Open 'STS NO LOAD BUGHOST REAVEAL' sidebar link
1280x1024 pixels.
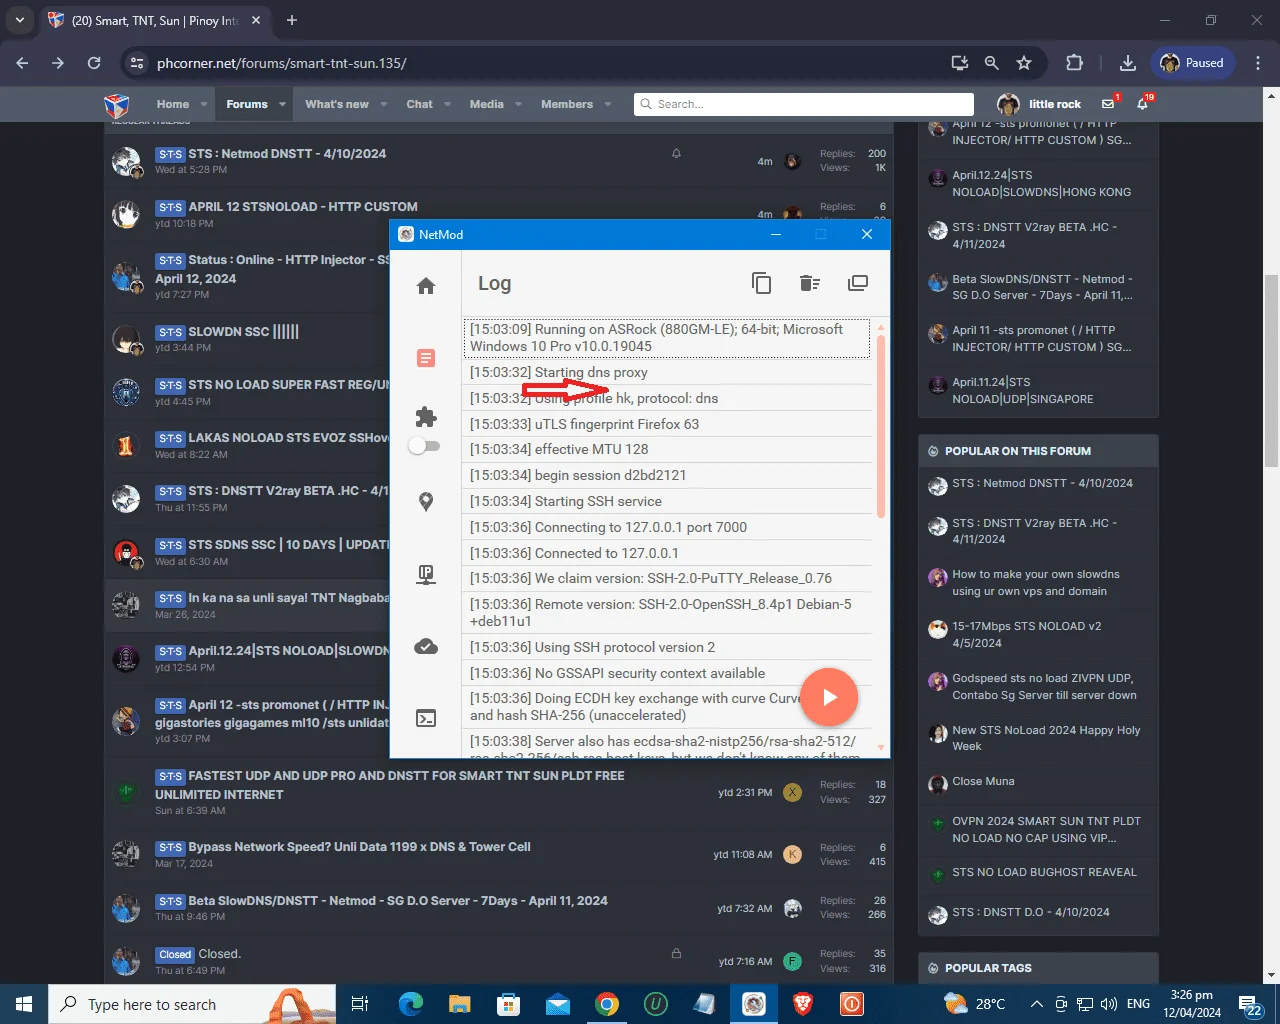pos(1044,872)
